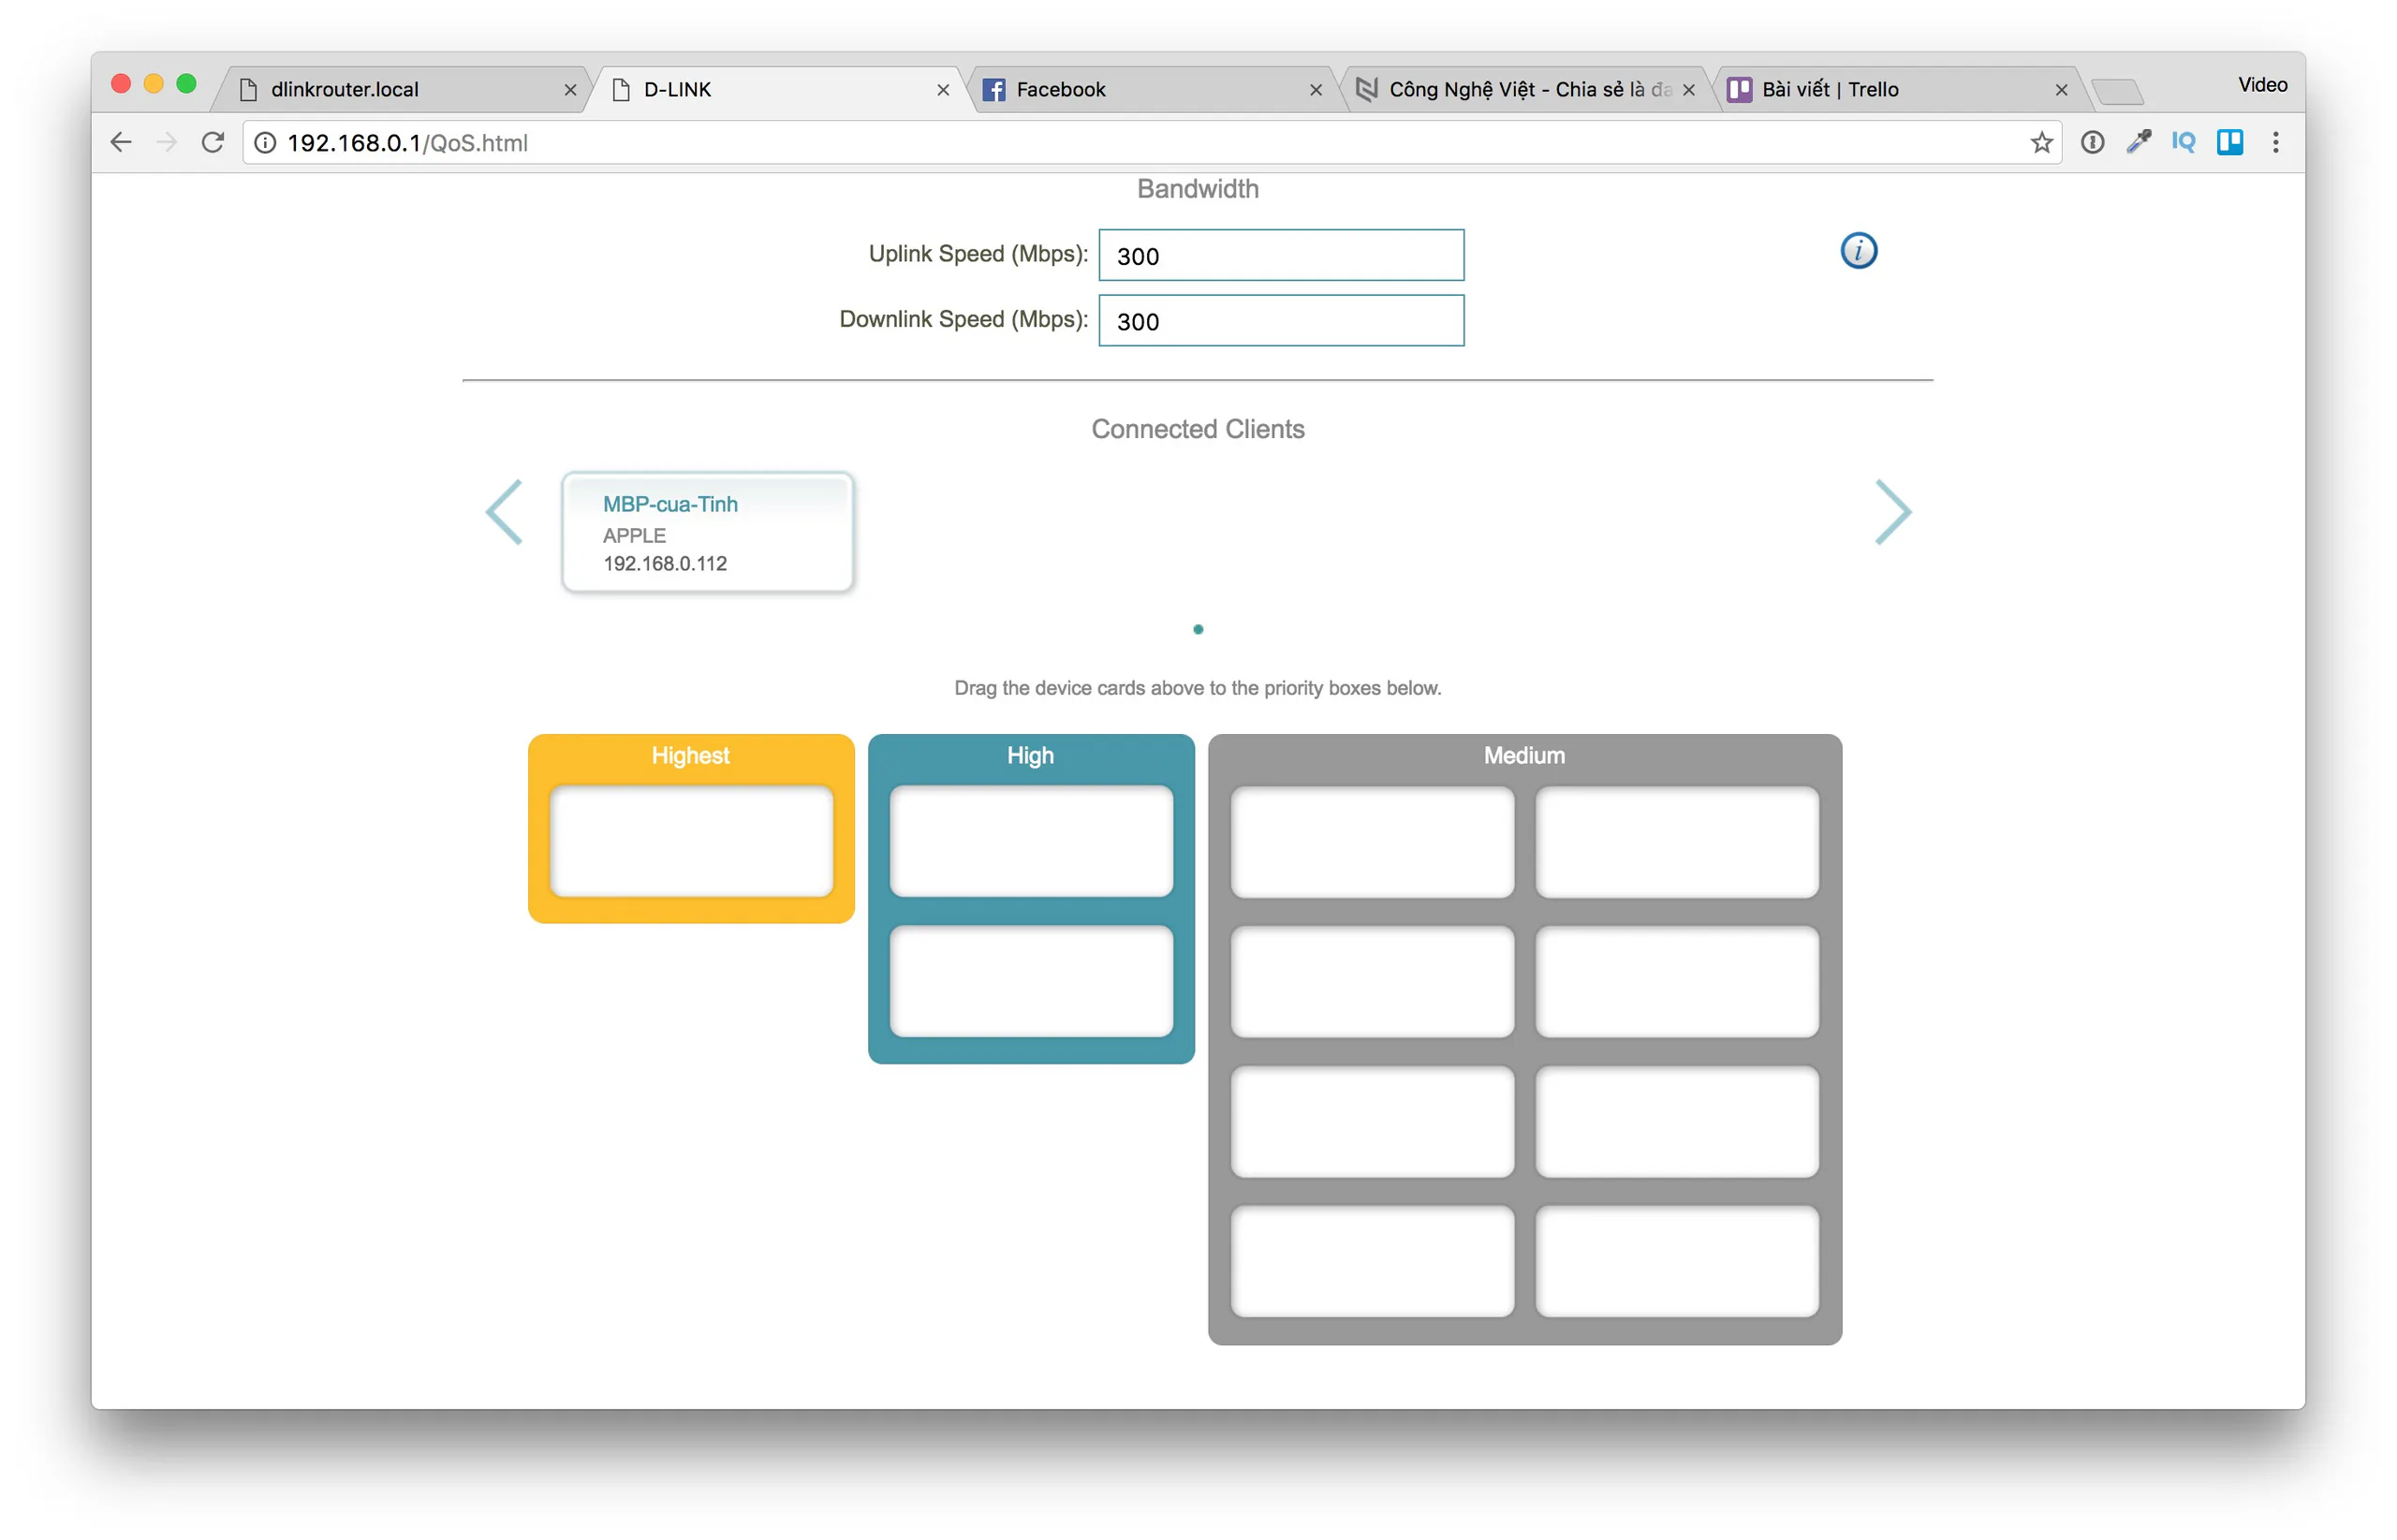Click the eyedropper extension icon

click(x=2138, y=142)
